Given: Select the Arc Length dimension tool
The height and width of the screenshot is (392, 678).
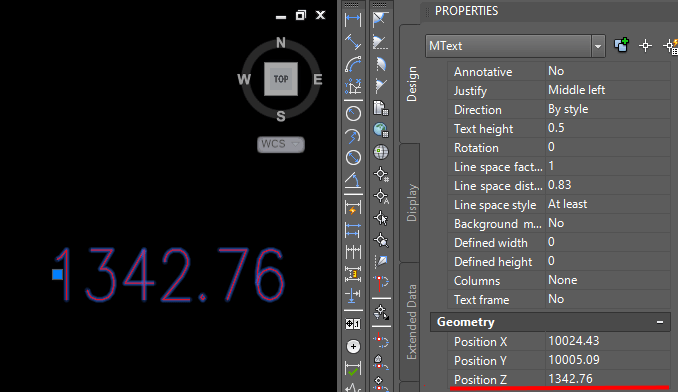Looking at the screenshot, I should coord(353,64).
